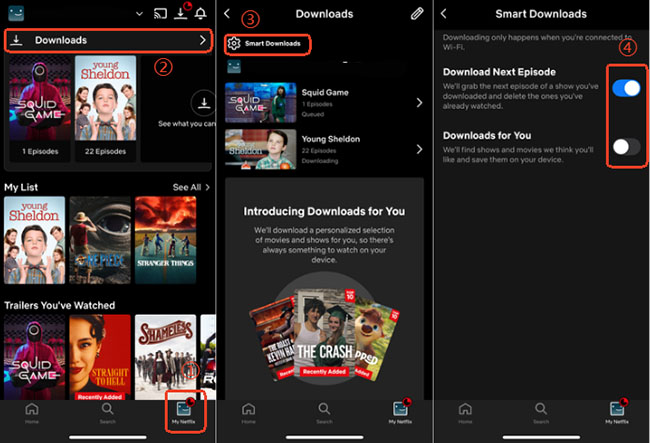Expand Squid Game episodes chevron
650x443 pixels.
pyautogui.click(x=419, y=103)
